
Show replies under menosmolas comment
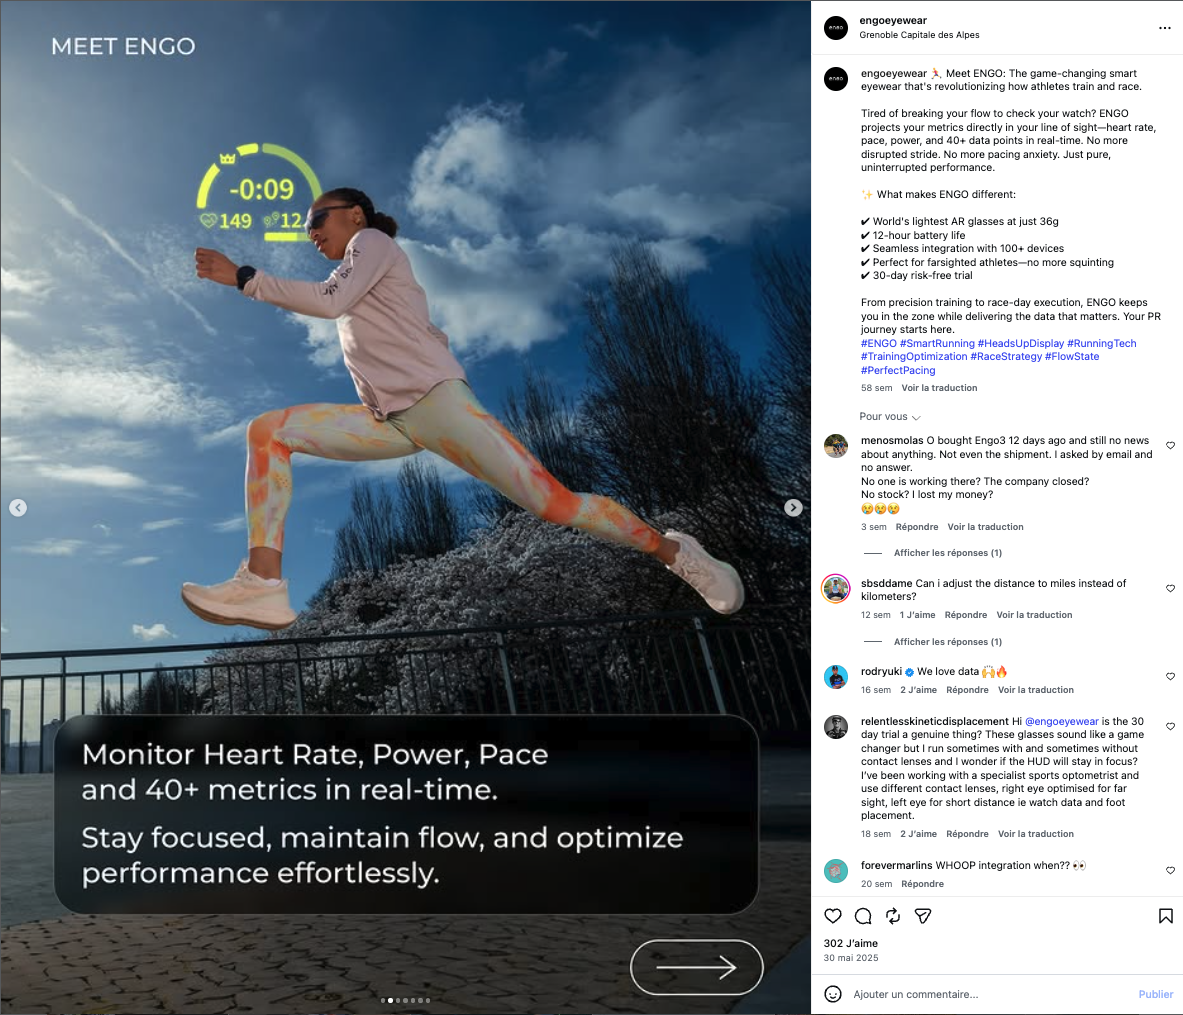[948, 553]
